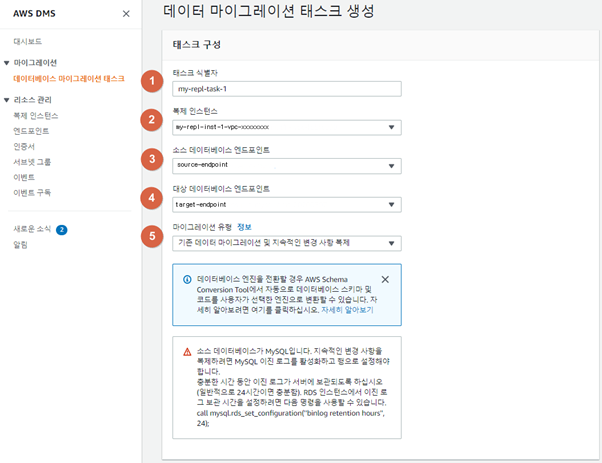Open 알림 in sidebar
Screen dimensions: 602x463
tap(20, 245)
